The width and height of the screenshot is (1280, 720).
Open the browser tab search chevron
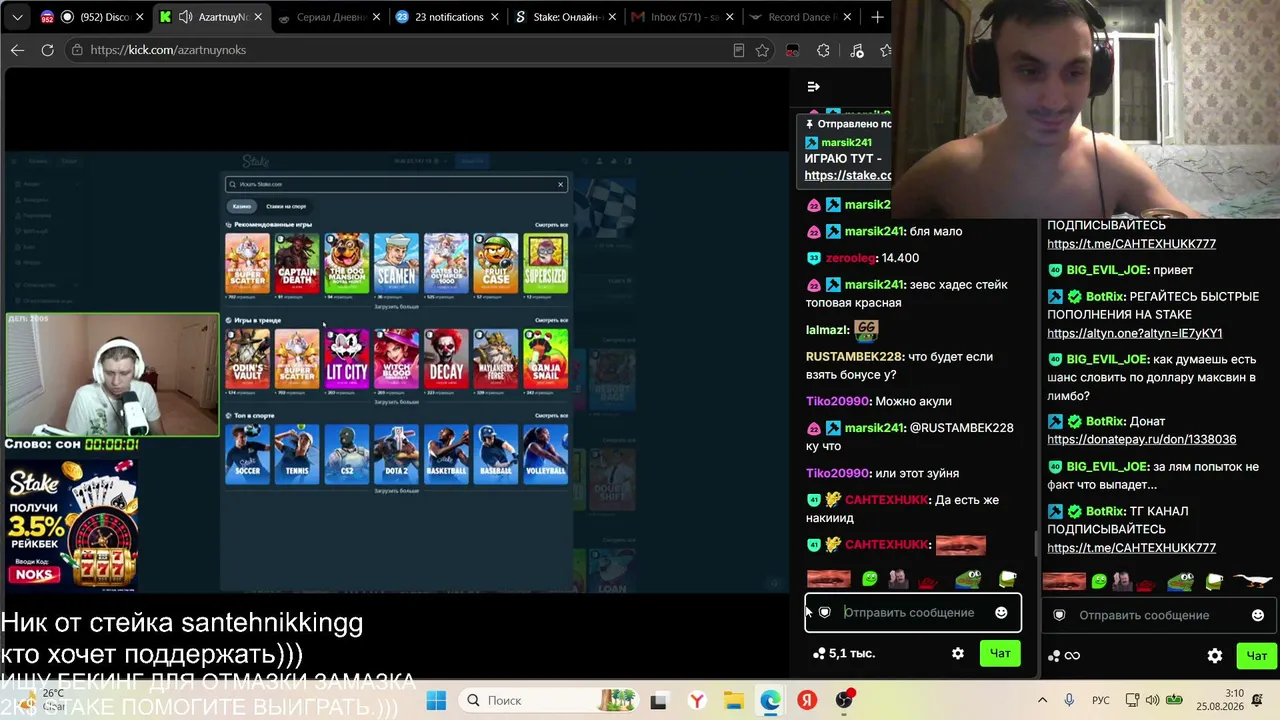tap(17, 17)
